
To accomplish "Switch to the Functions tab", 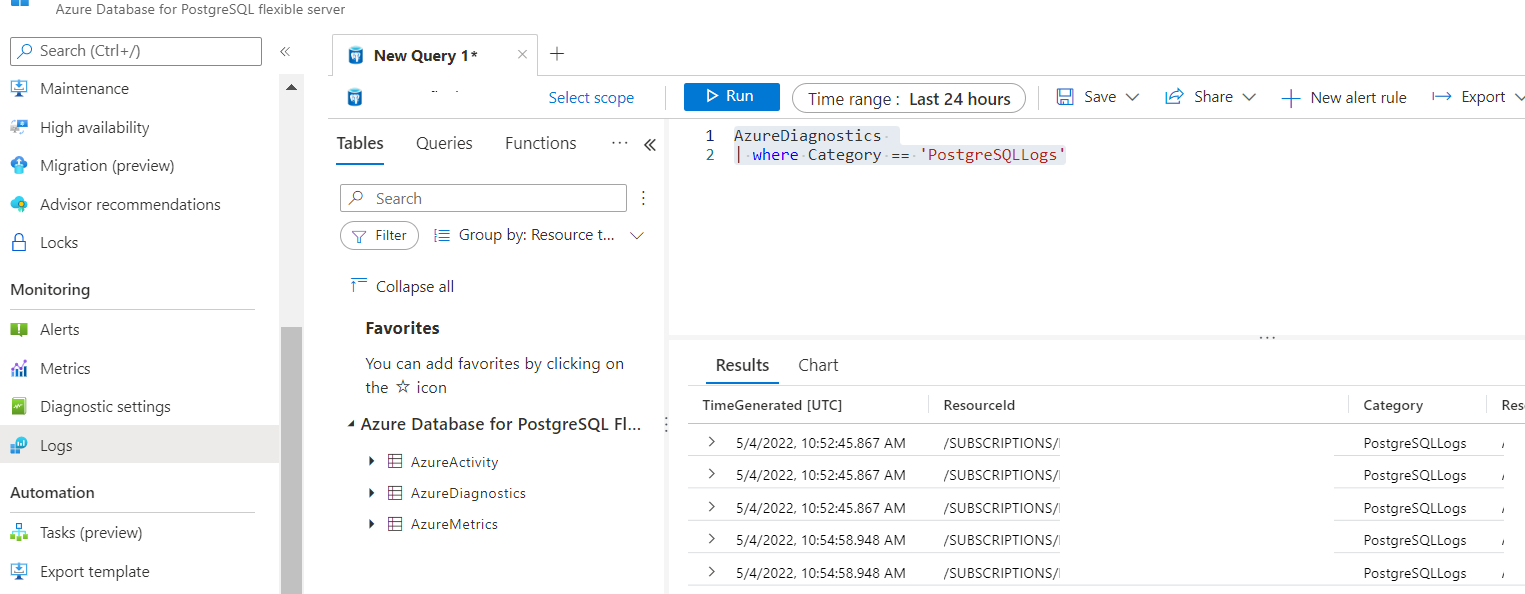I will click(541, 143).
